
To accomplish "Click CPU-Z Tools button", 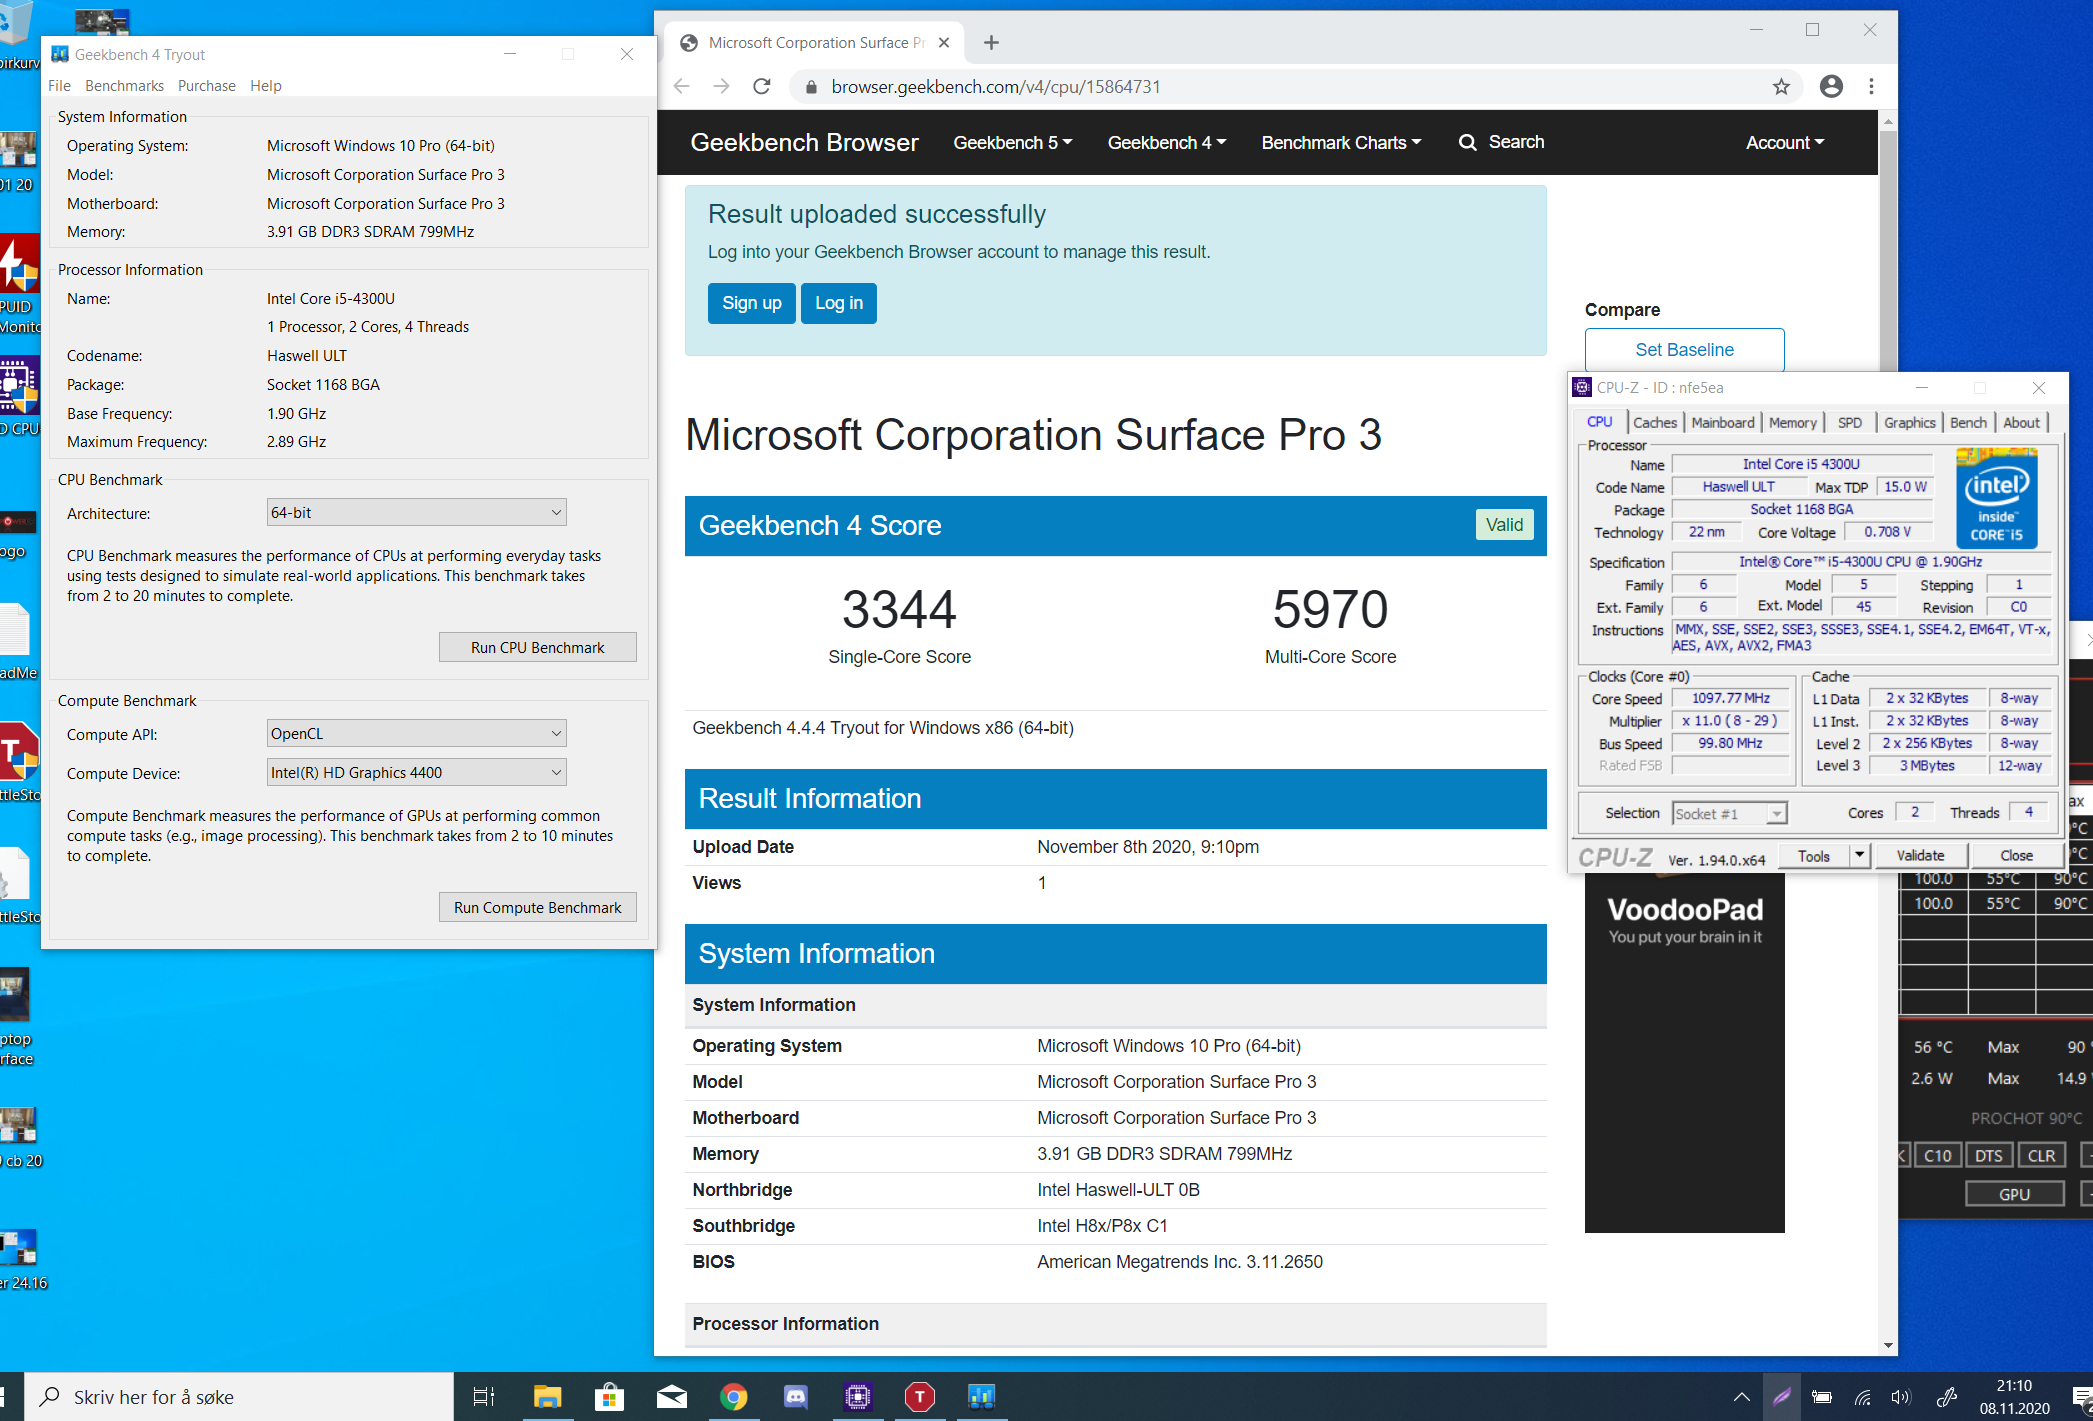I will [1813, 855].
